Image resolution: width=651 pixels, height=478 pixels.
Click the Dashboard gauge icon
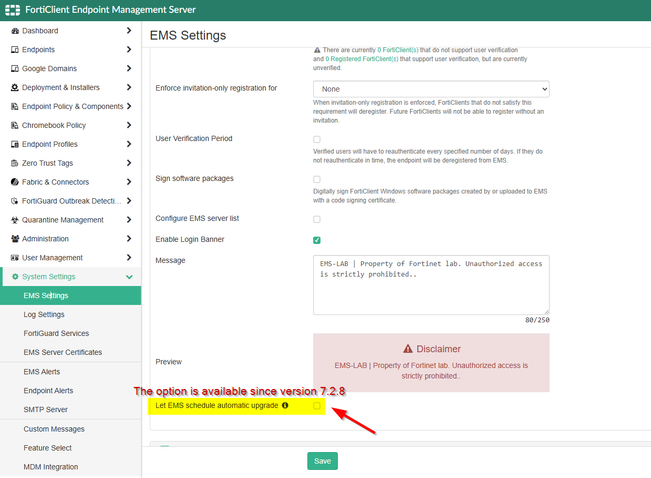pyautogui.click(x=15, y=31)
